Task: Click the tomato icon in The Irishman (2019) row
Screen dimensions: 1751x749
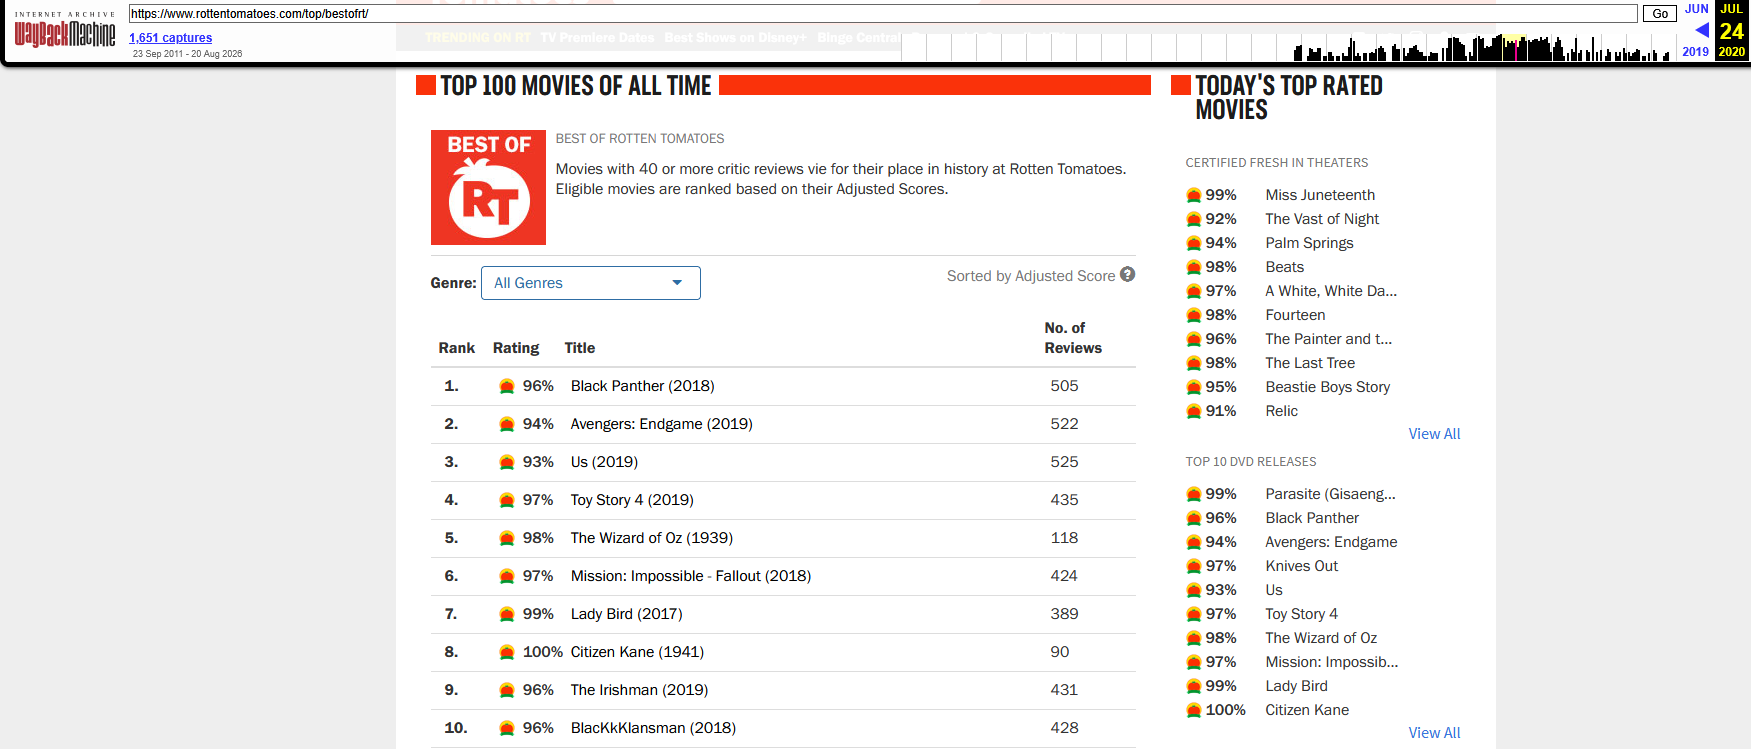Action: (x=507, y=690)
